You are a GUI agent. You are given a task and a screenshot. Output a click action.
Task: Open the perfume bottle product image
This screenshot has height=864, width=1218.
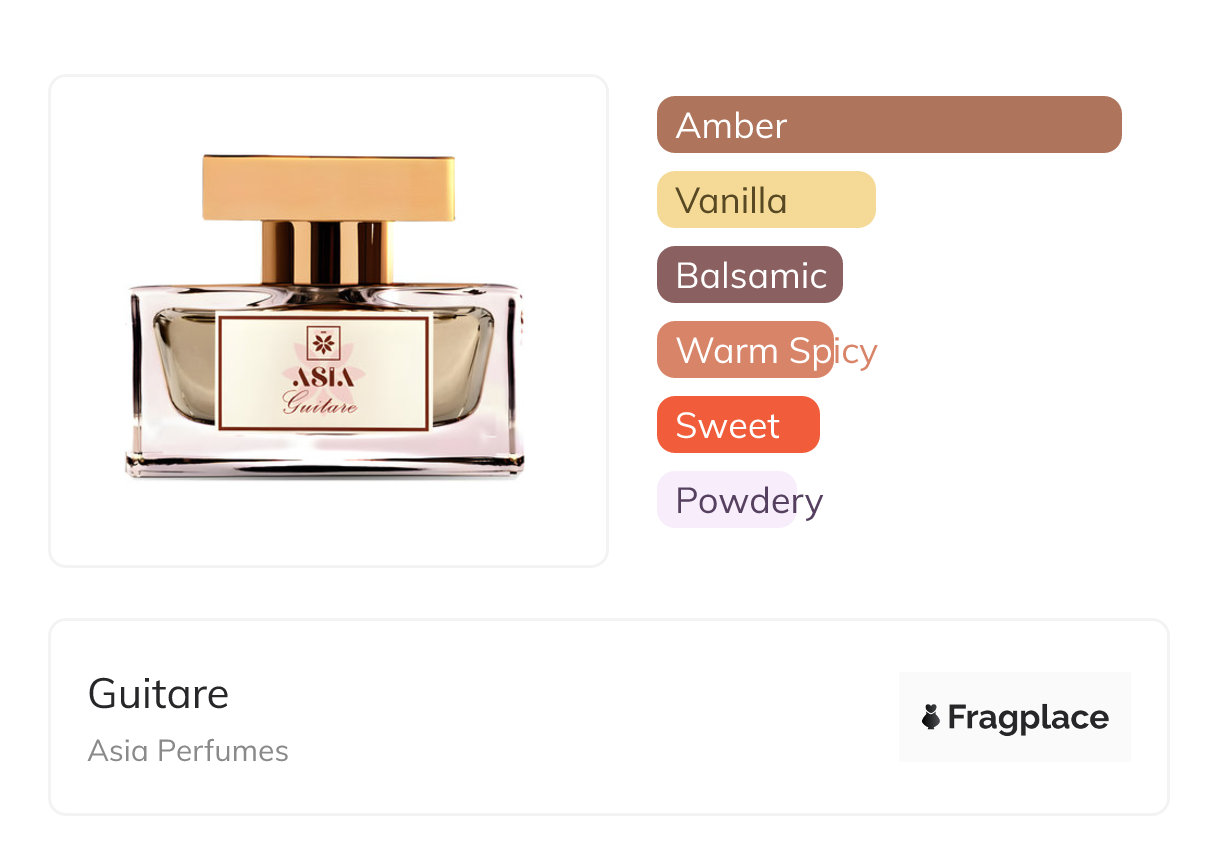point(328,321)
